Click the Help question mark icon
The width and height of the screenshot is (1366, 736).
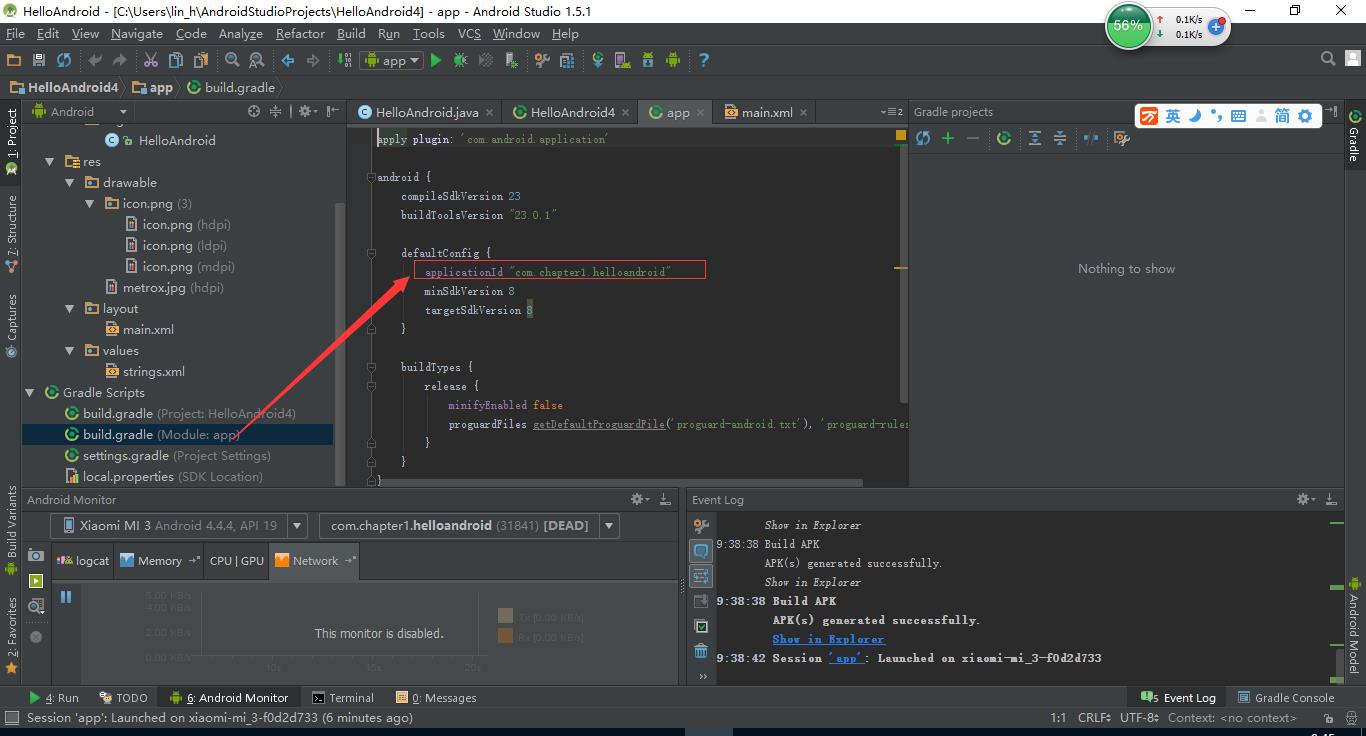point(704,60)
